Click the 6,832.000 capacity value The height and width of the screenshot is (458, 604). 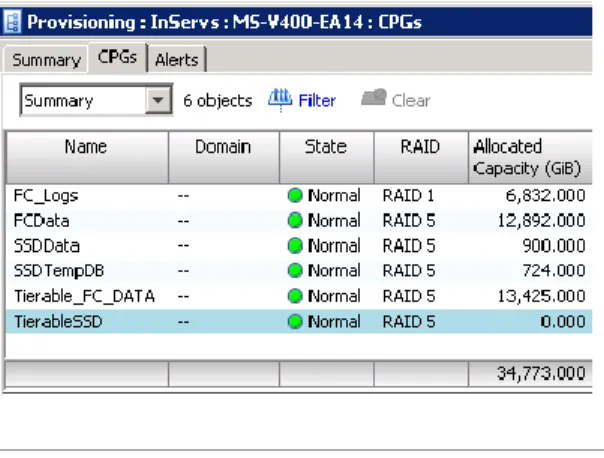point(545,196)
